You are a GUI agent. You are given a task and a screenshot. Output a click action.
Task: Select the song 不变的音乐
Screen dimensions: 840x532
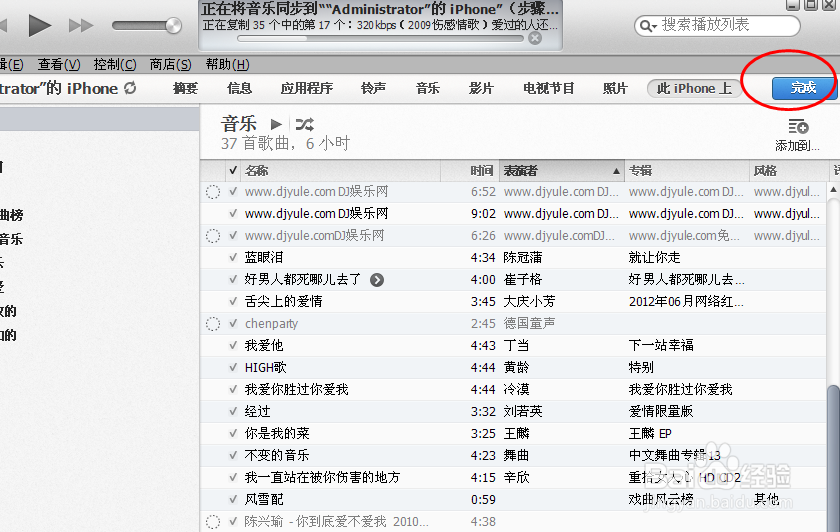pos(277,455)
